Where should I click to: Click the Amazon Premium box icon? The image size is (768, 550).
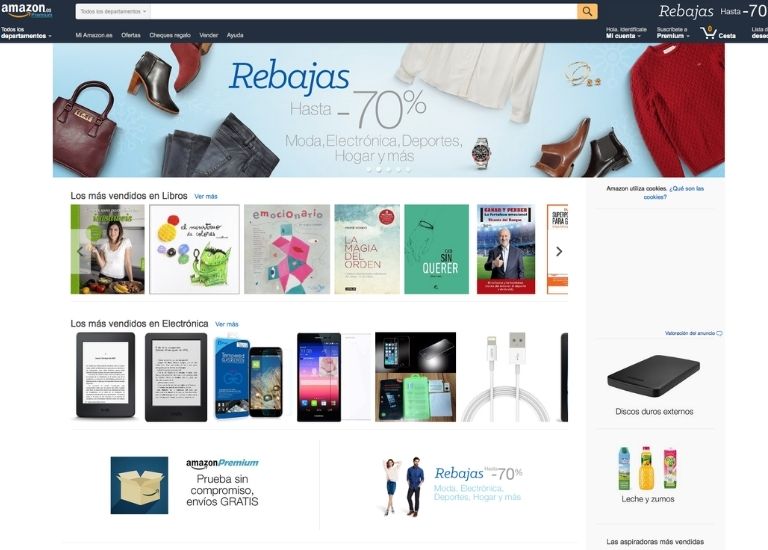139,485
